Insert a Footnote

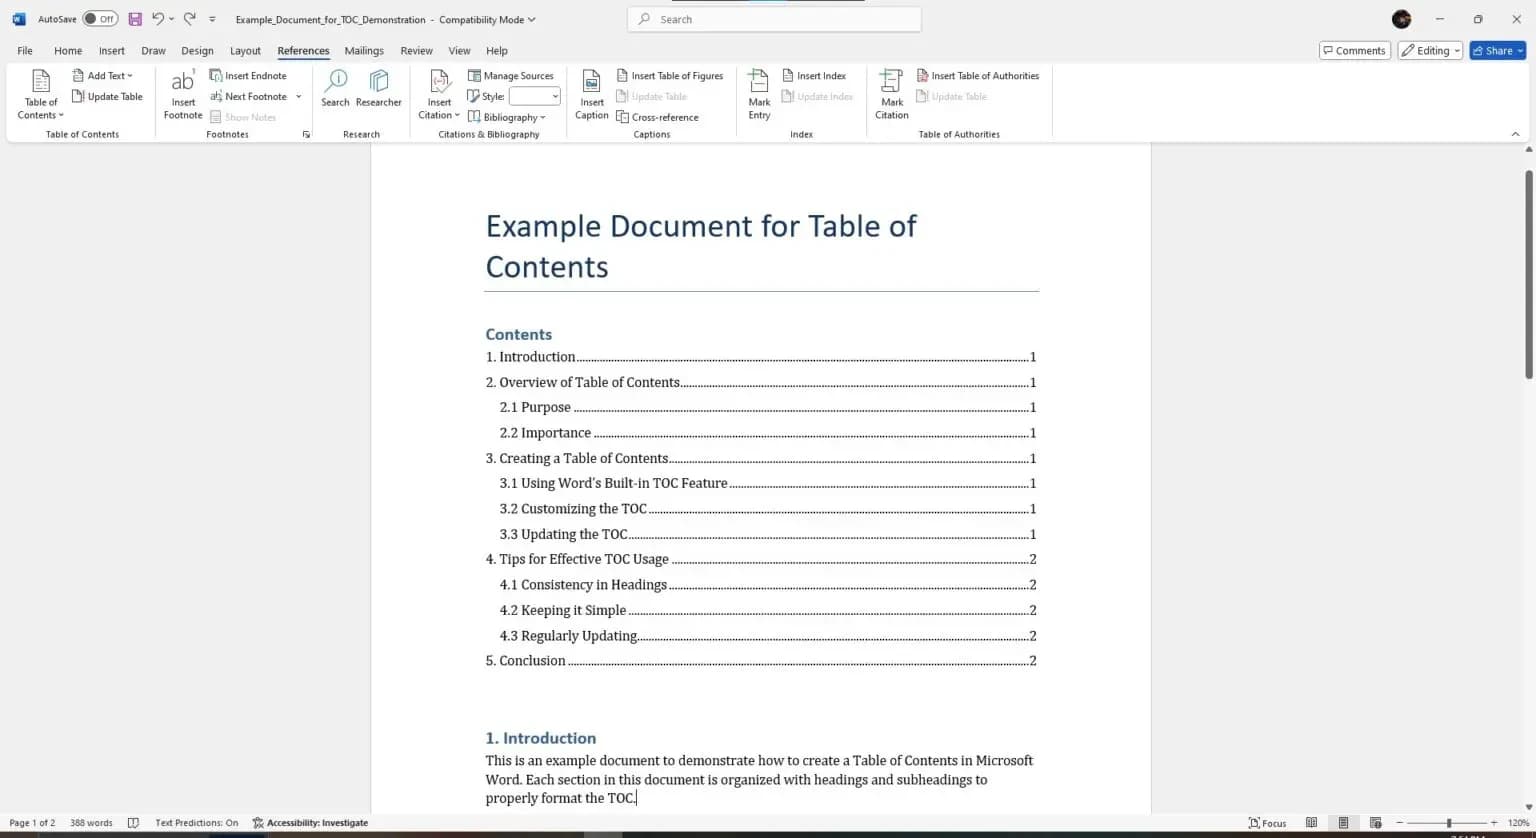point(183,95)
